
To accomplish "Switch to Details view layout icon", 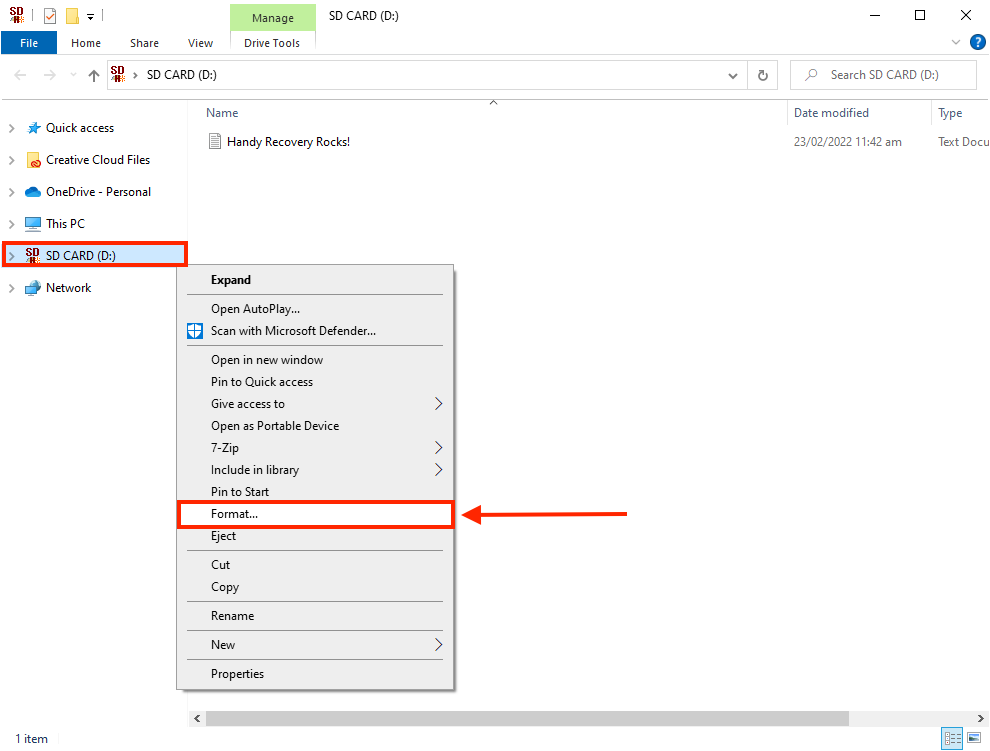I will [952, 738].
